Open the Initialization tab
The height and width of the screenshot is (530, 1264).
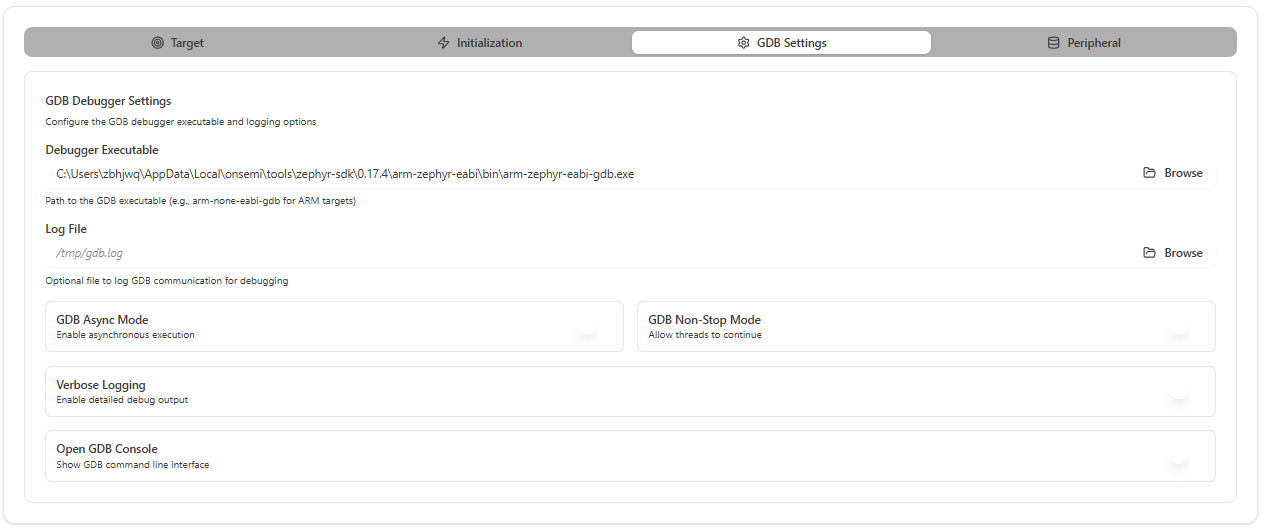(489, 43)
